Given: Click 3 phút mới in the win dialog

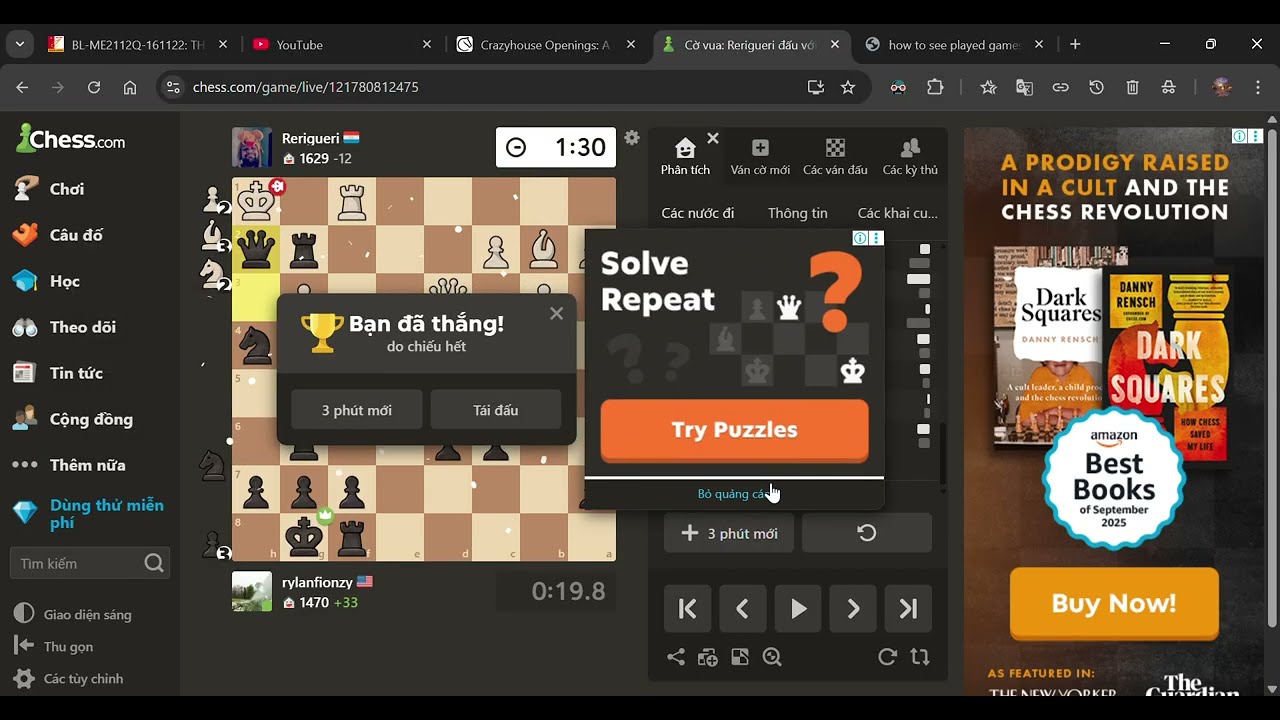Looking at the screenshot, I should [x=357, y=410].
